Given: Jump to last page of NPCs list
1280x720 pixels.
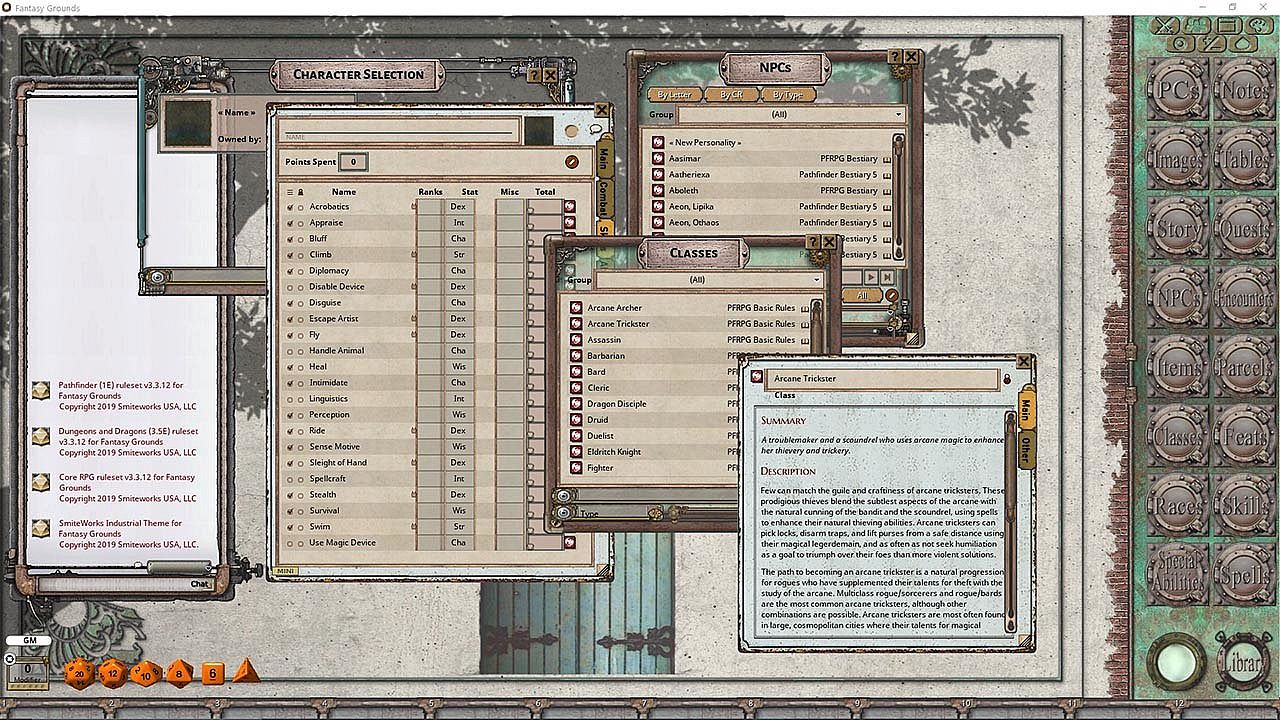Looking at the screenshot, I should [888, 277].
